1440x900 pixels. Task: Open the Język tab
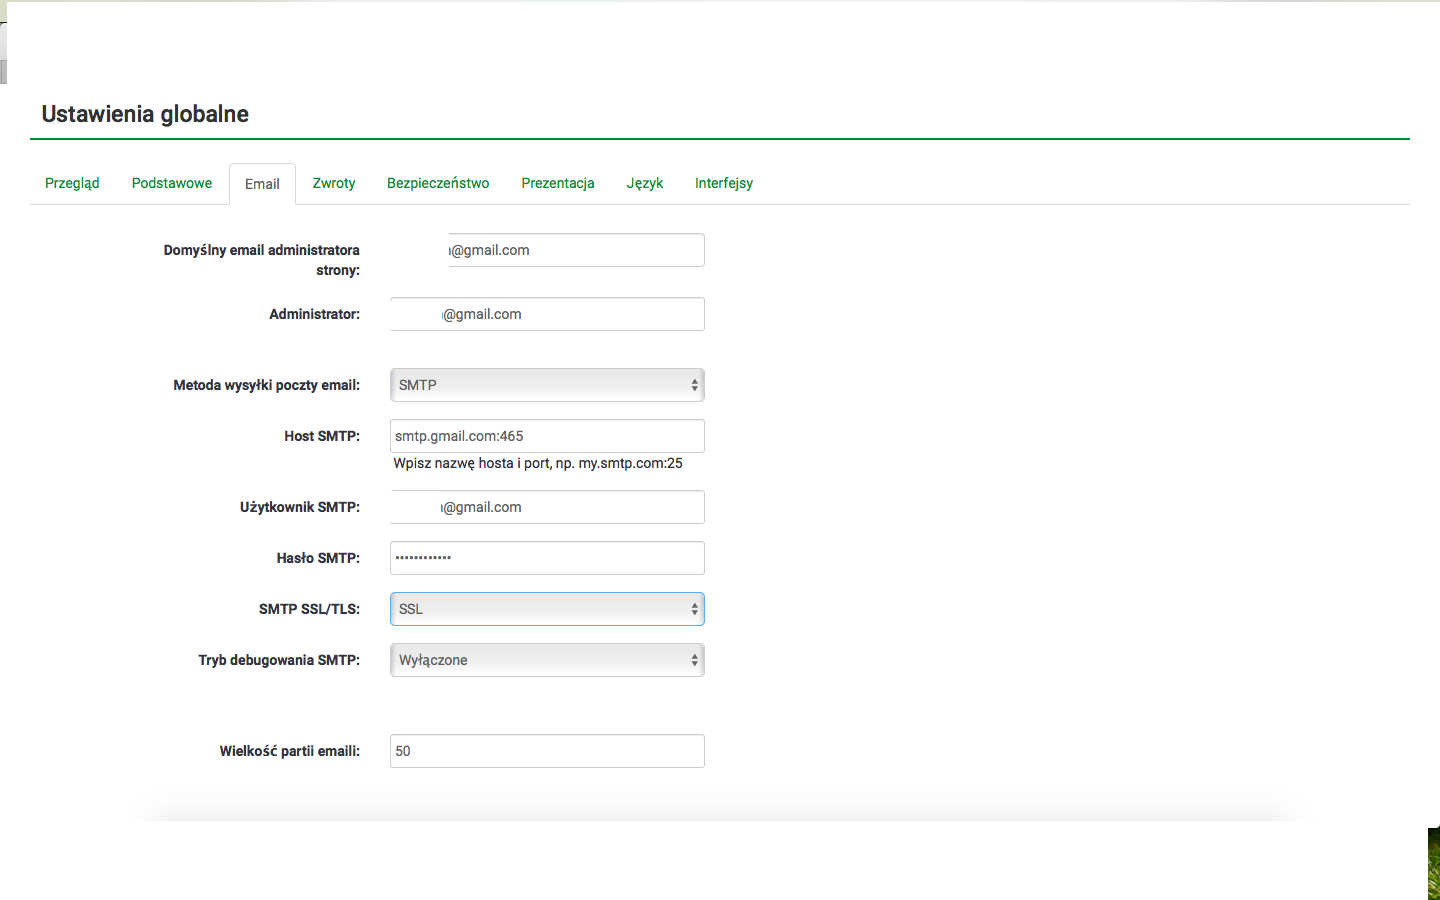pyautogui.click(x=645, y=183)
